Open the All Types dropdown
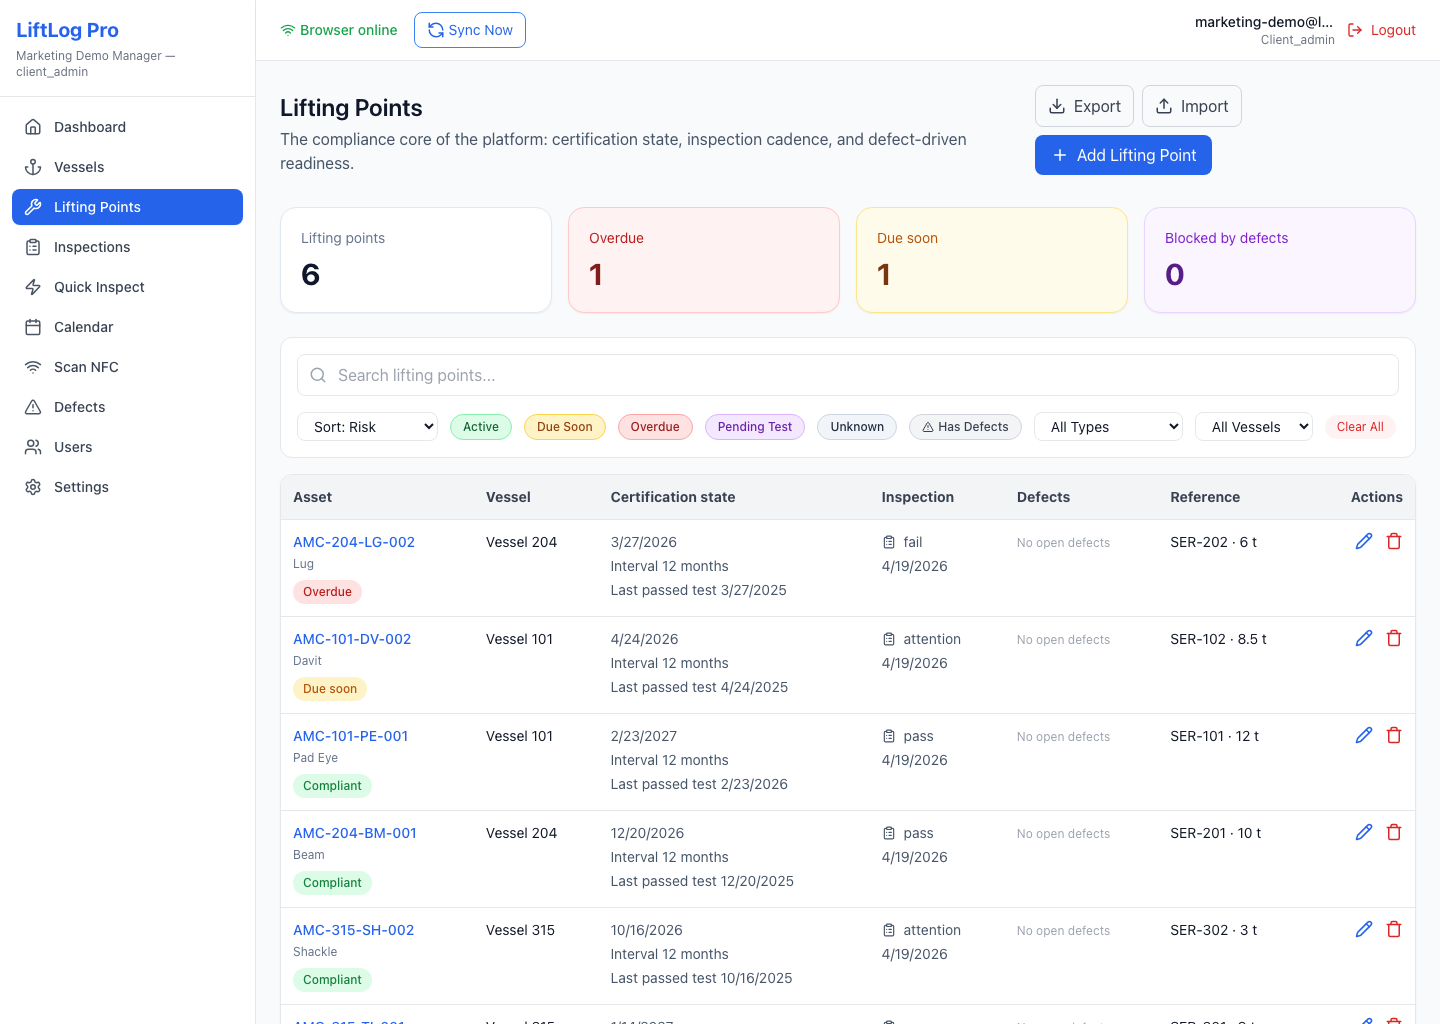The height and width of the screenshot is (1024, 1440). point(1108,427)
